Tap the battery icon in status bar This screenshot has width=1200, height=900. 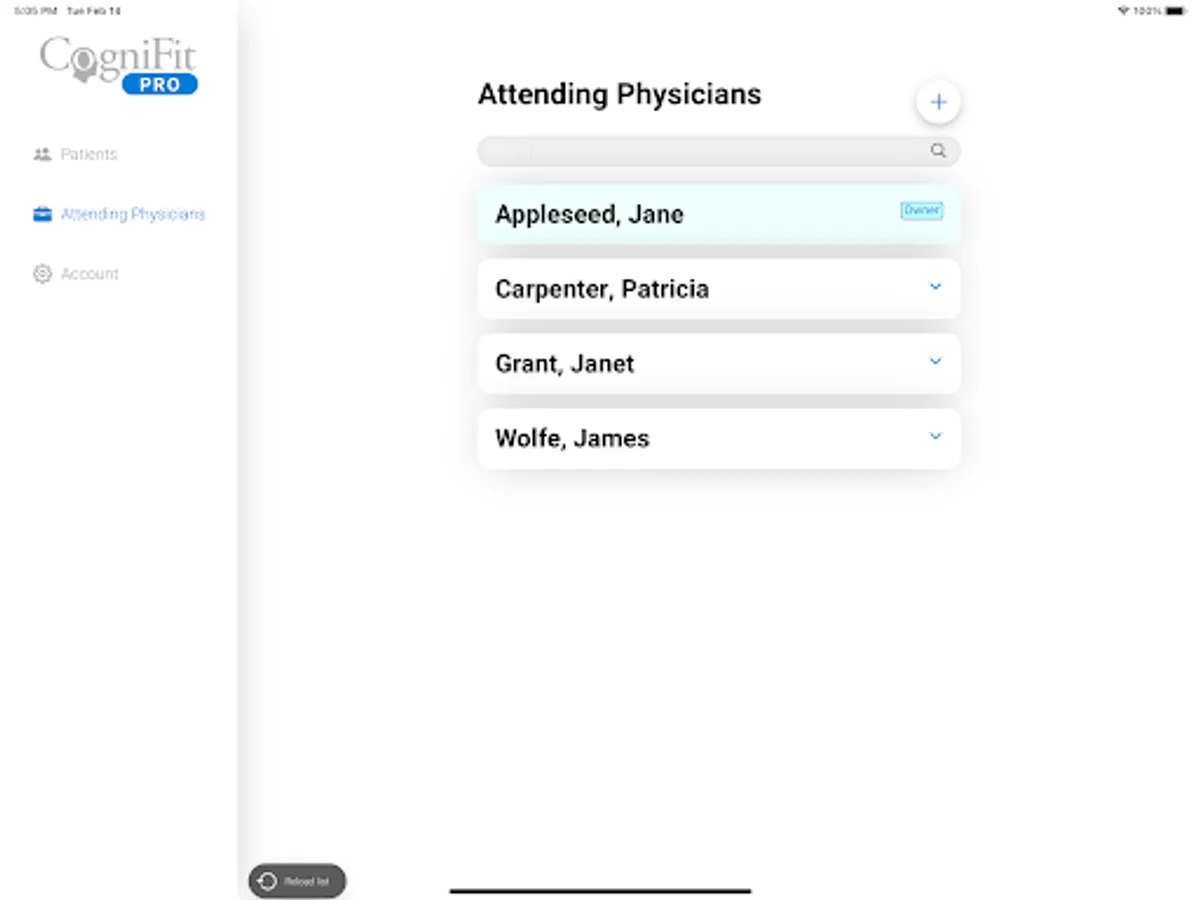point(1175,11)
